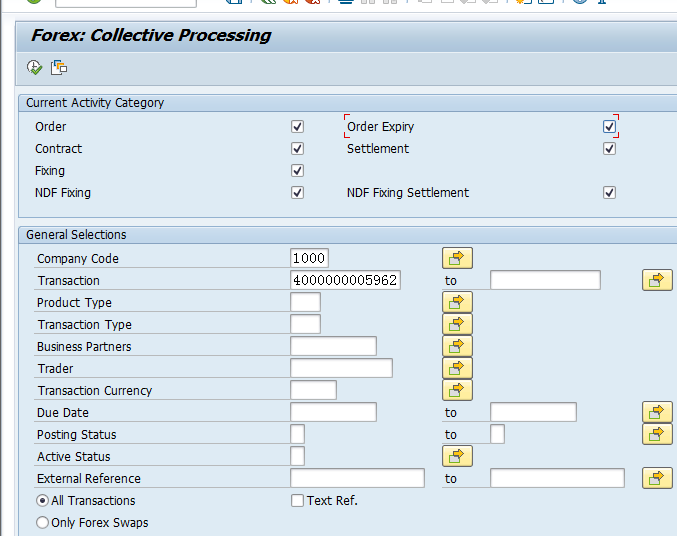Click the Transaction number input field

click(345, 281)
